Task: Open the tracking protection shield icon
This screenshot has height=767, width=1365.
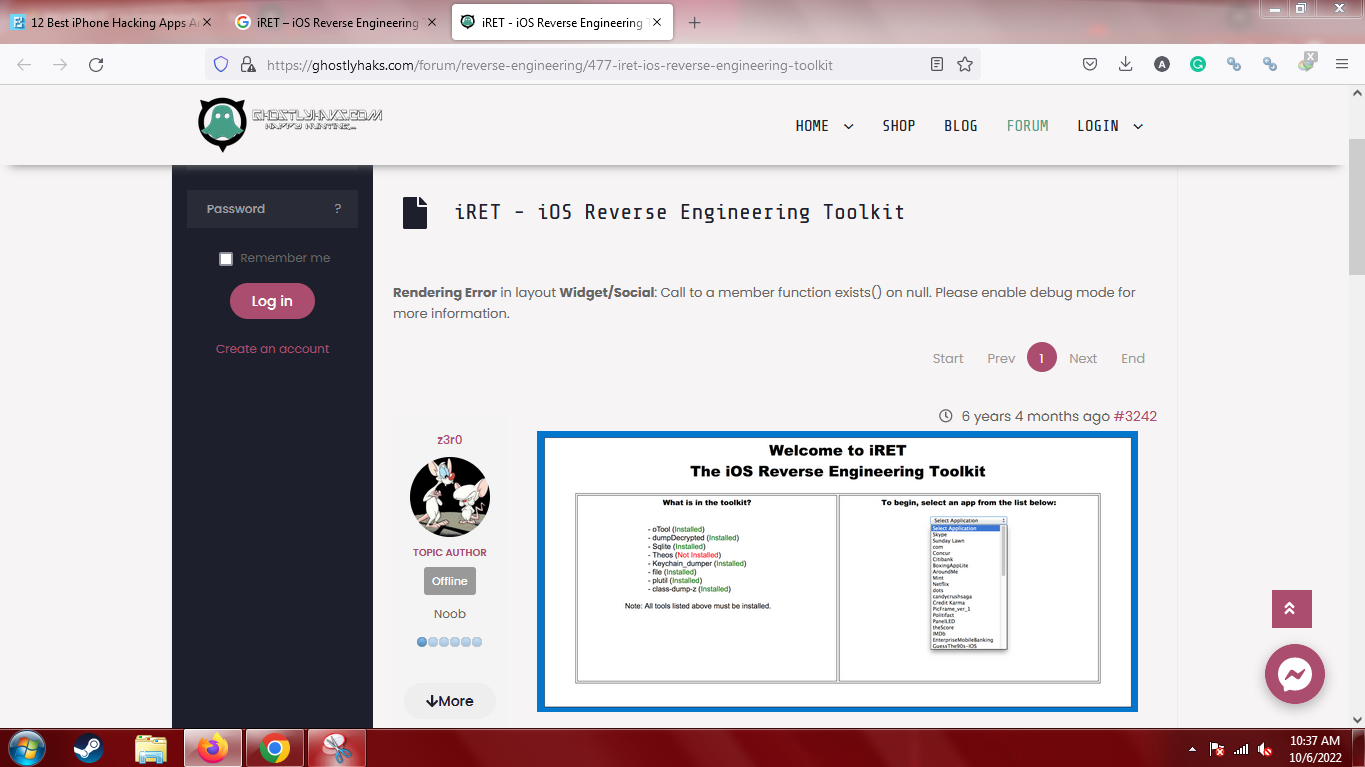Action: [222, 64]
